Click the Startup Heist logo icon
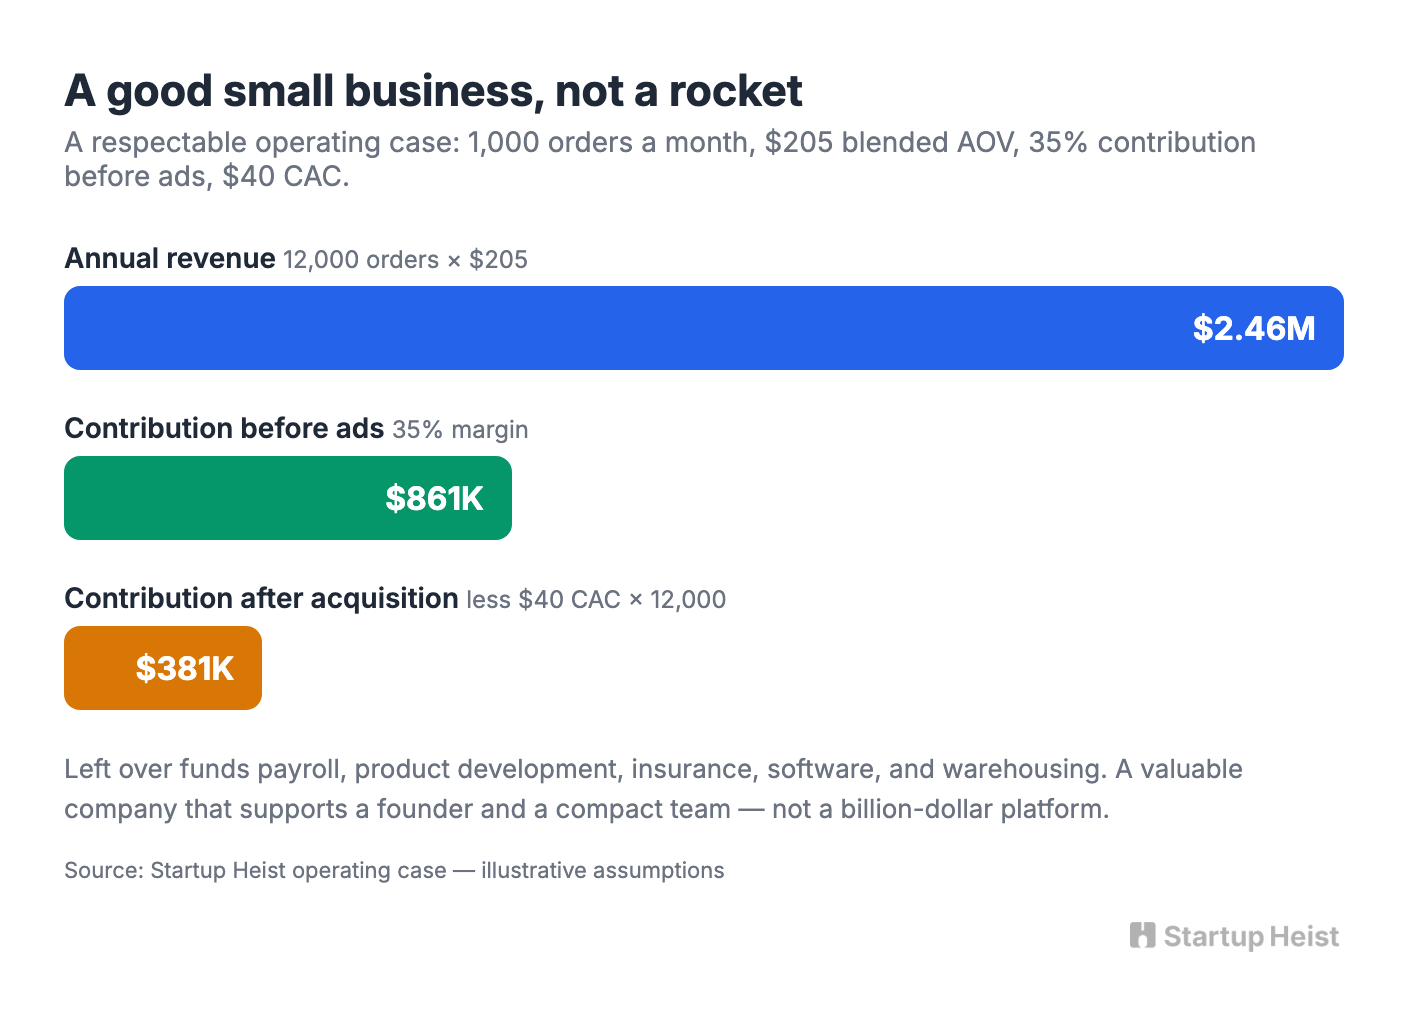The height and width of the screenshot is (1020, 1408). tap(1142, 935)
